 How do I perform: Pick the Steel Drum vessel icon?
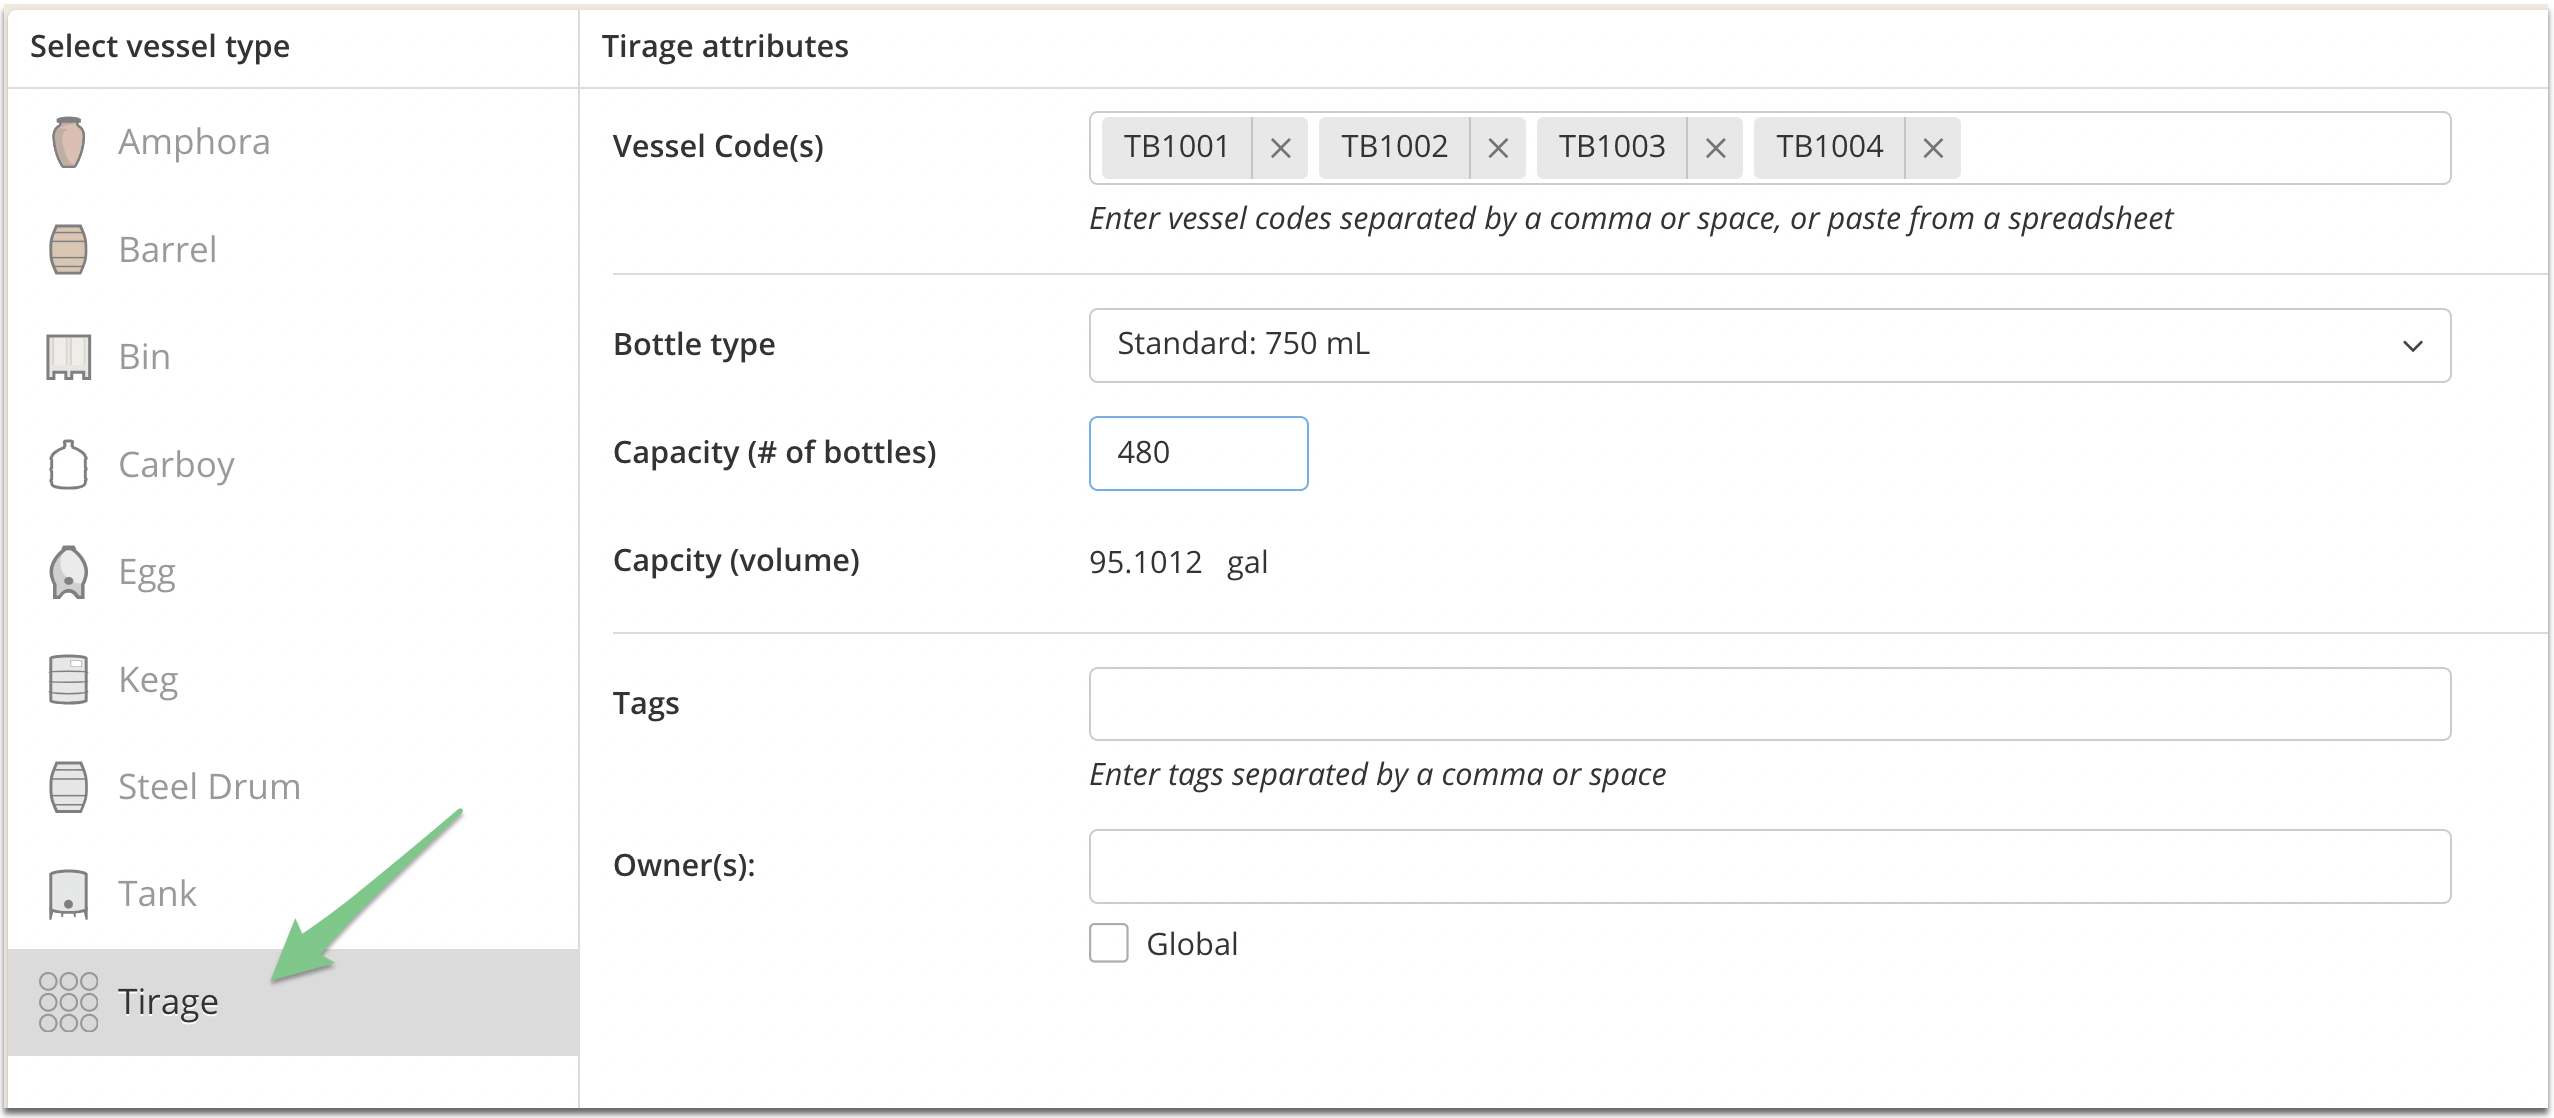click(x=68, y=787)
